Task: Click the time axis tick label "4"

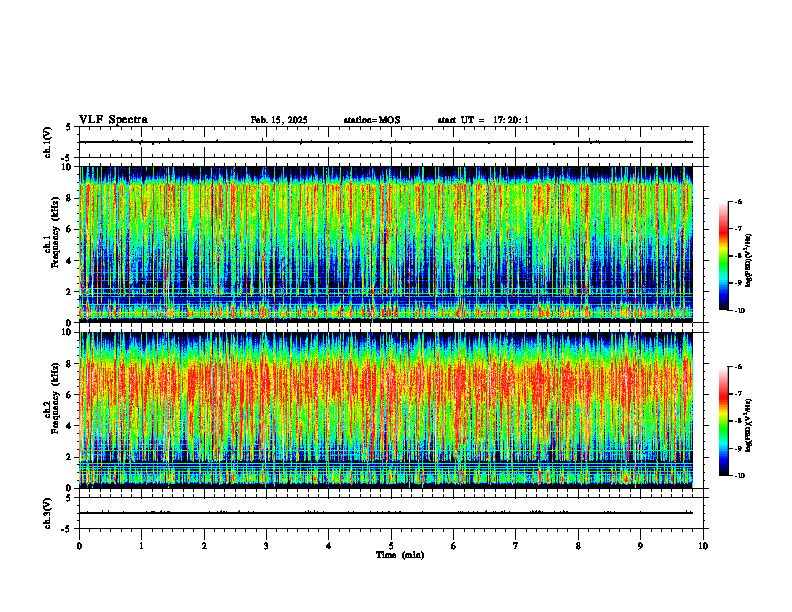Action: tap(329, 546)
